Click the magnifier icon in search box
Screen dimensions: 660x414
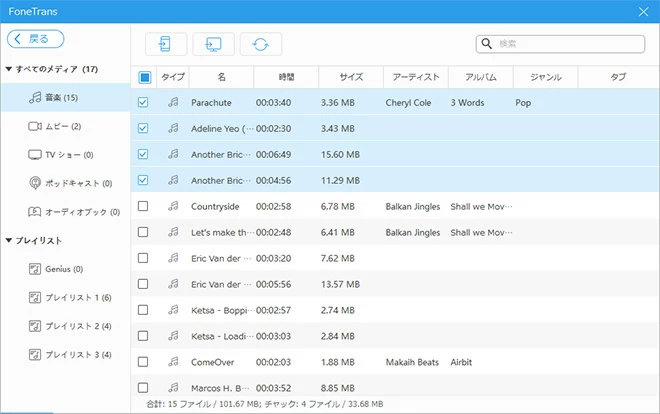click(487, 44)
